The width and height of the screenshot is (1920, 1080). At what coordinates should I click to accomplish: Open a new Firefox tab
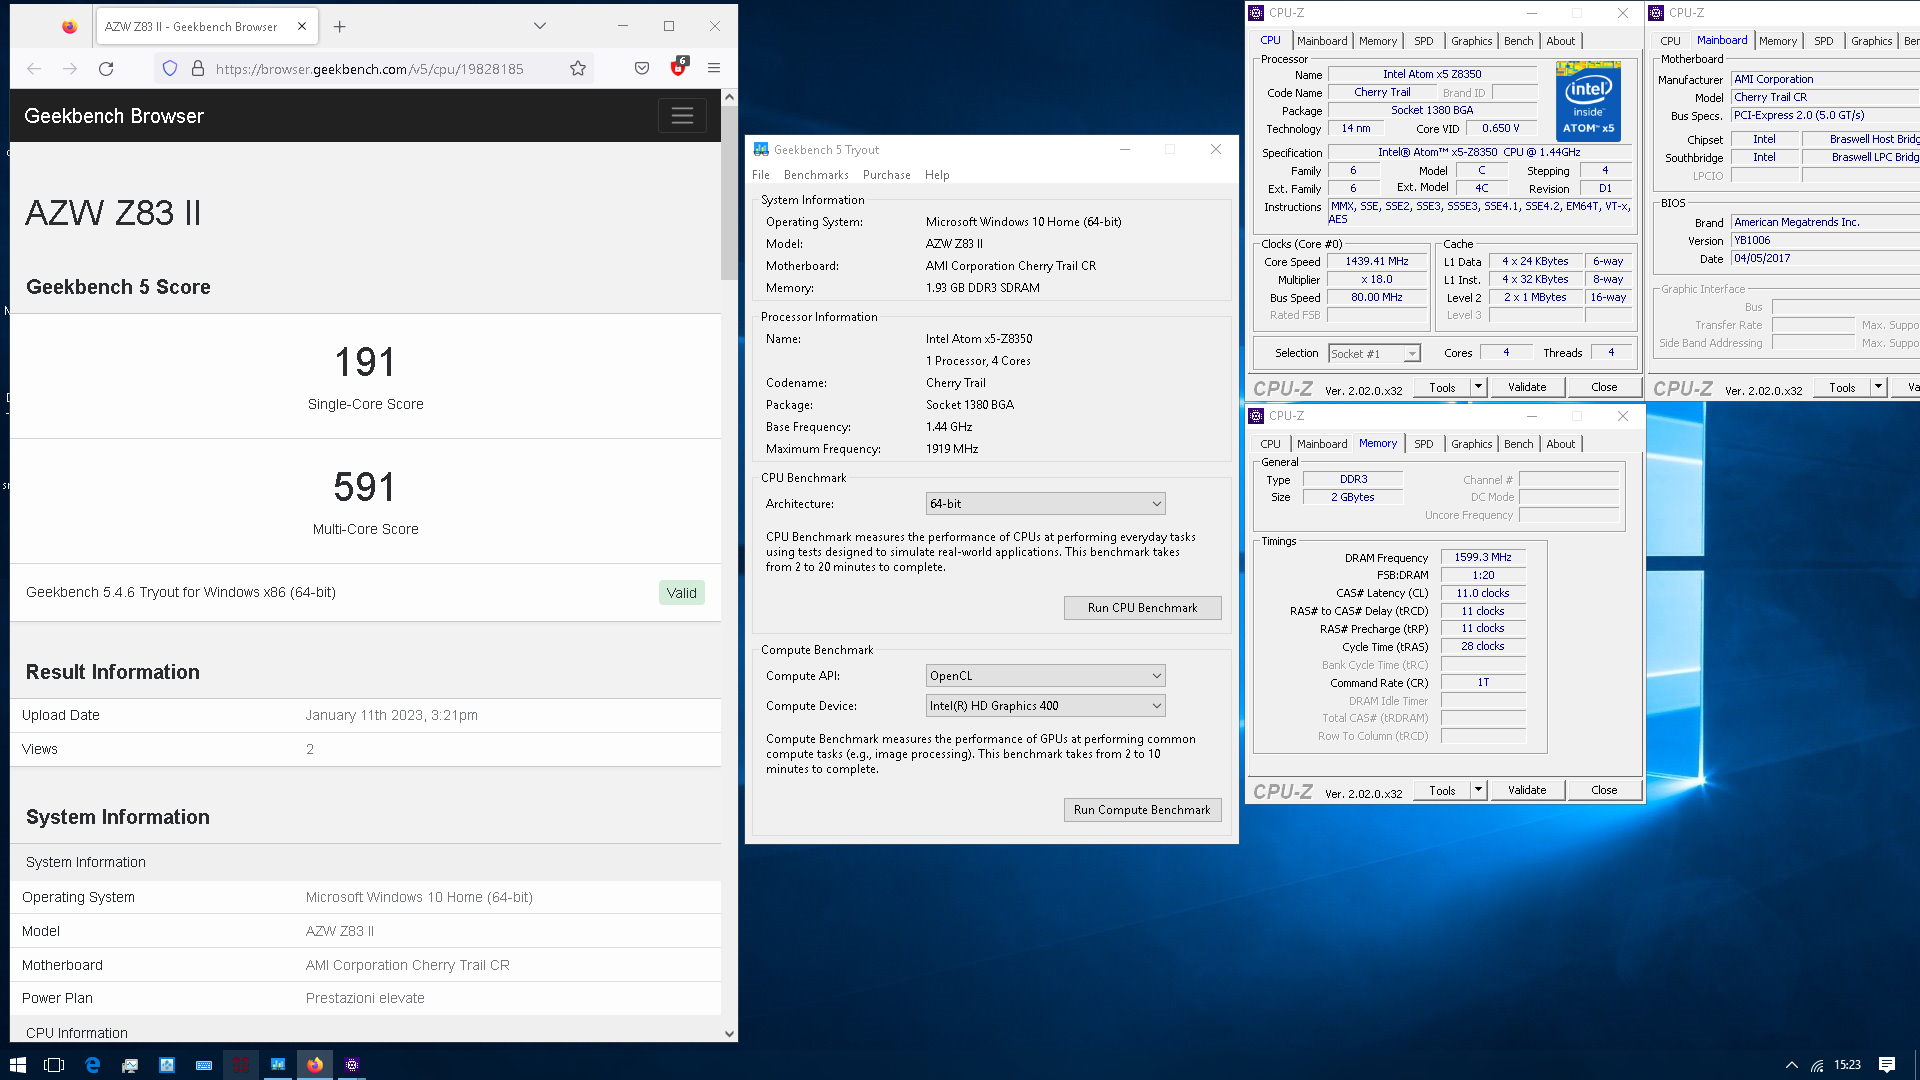tap(340, 27)
